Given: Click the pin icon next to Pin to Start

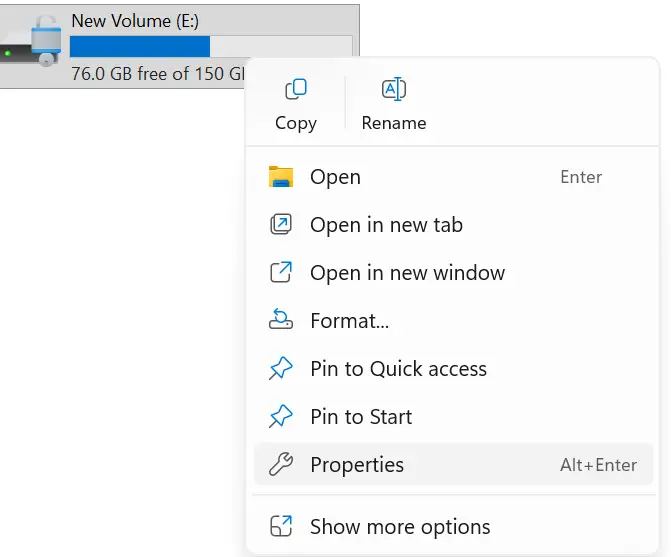Looking at the screenshot, I should point(281,417).
